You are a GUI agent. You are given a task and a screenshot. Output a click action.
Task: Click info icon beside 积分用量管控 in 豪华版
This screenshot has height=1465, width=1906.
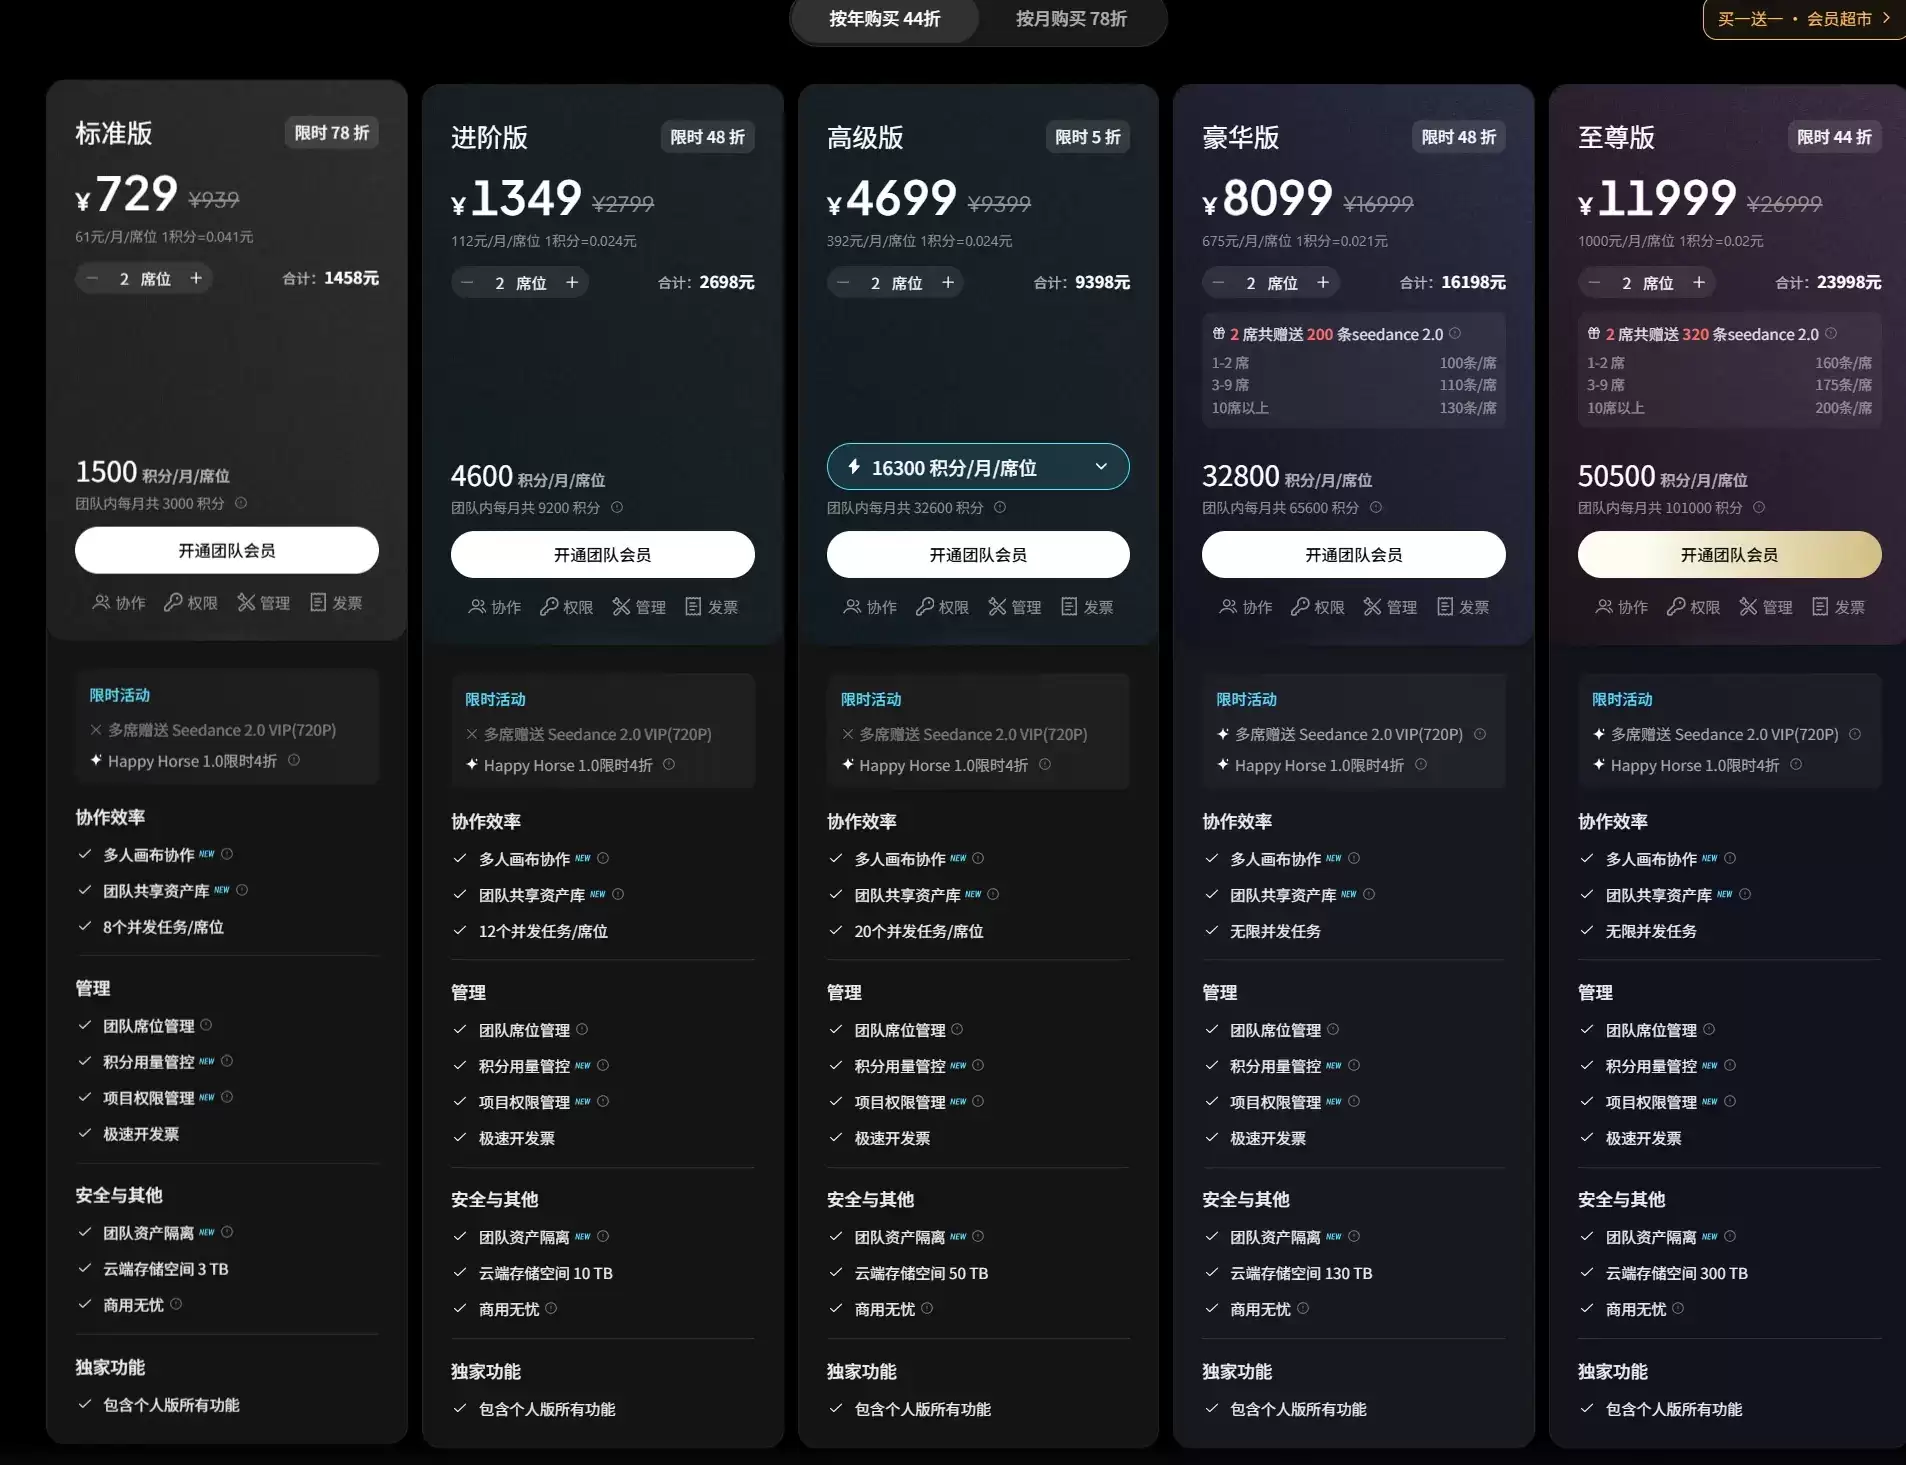click(x=1354, y=1065)
